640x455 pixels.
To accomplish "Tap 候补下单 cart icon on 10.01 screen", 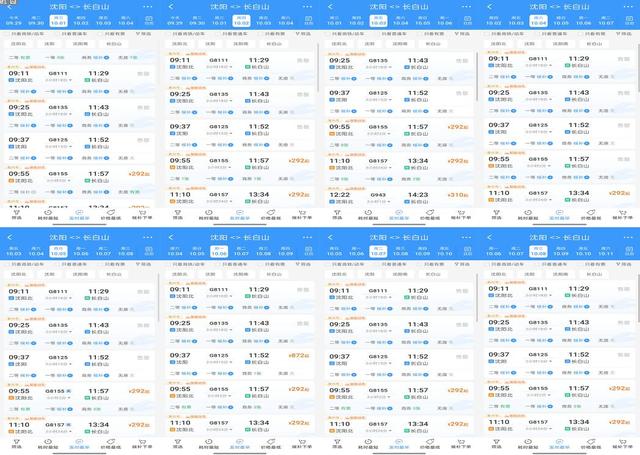I will coord(142,215).
